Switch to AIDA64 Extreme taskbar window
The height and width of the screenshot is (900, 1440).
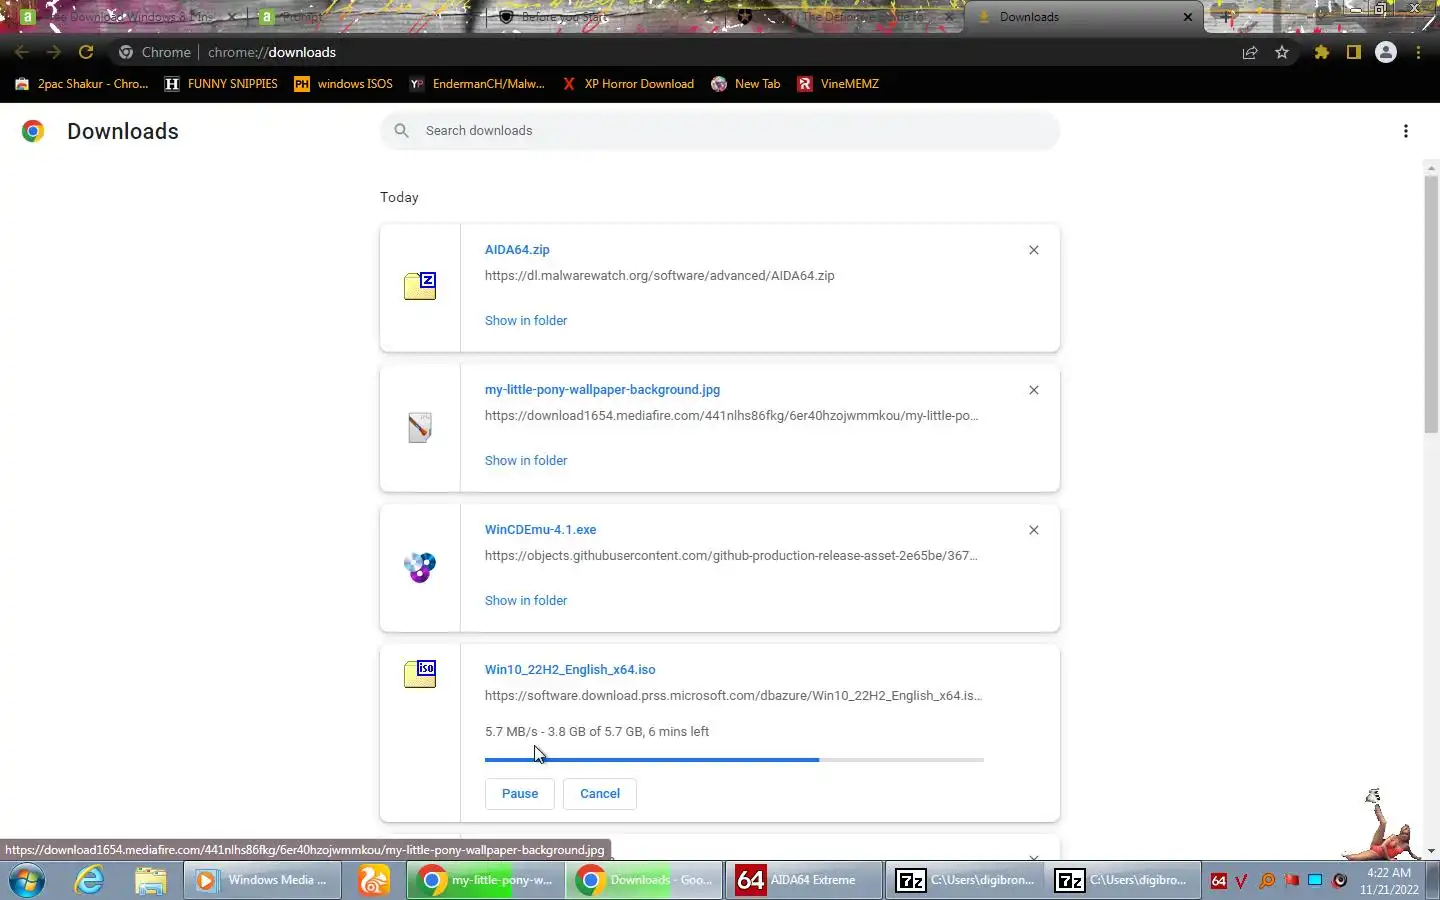804,880
